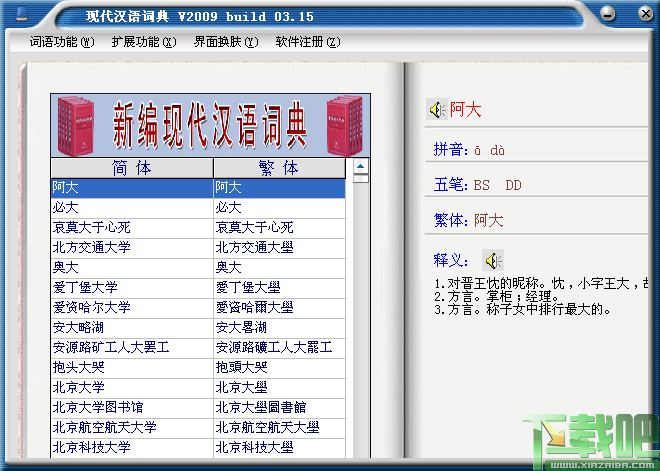Viewport: 660px width, 471px height.
Task: Click the 繁体 value 阿大 in detail panel
Action: point(489,220)
